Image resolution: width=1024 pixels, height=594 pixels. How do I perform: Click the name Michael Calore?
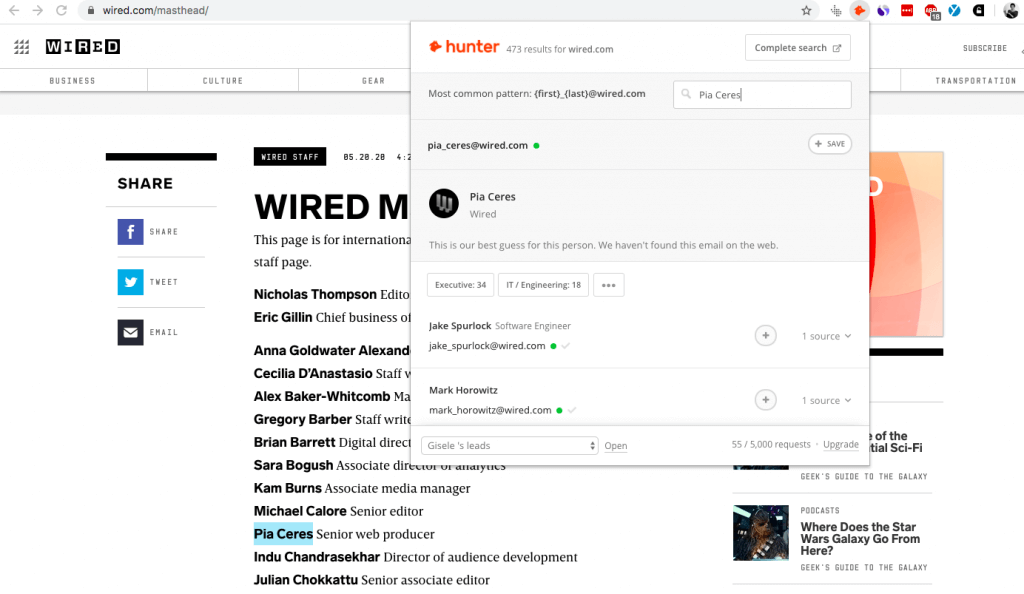coord(300,511)
